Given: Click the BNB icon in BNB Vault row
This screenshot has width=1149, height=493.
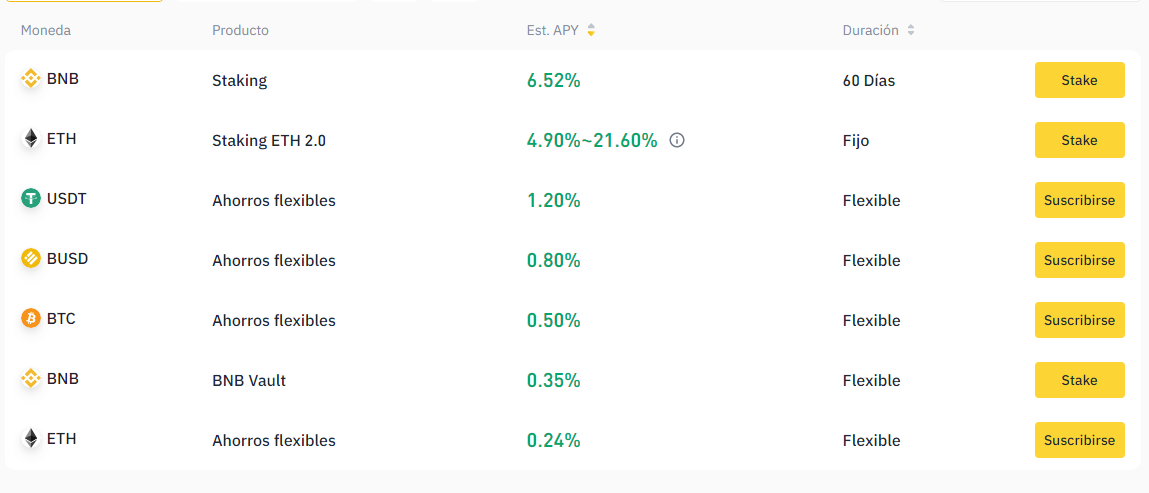Looking at the screenshot, I should [x=31, y=379].
